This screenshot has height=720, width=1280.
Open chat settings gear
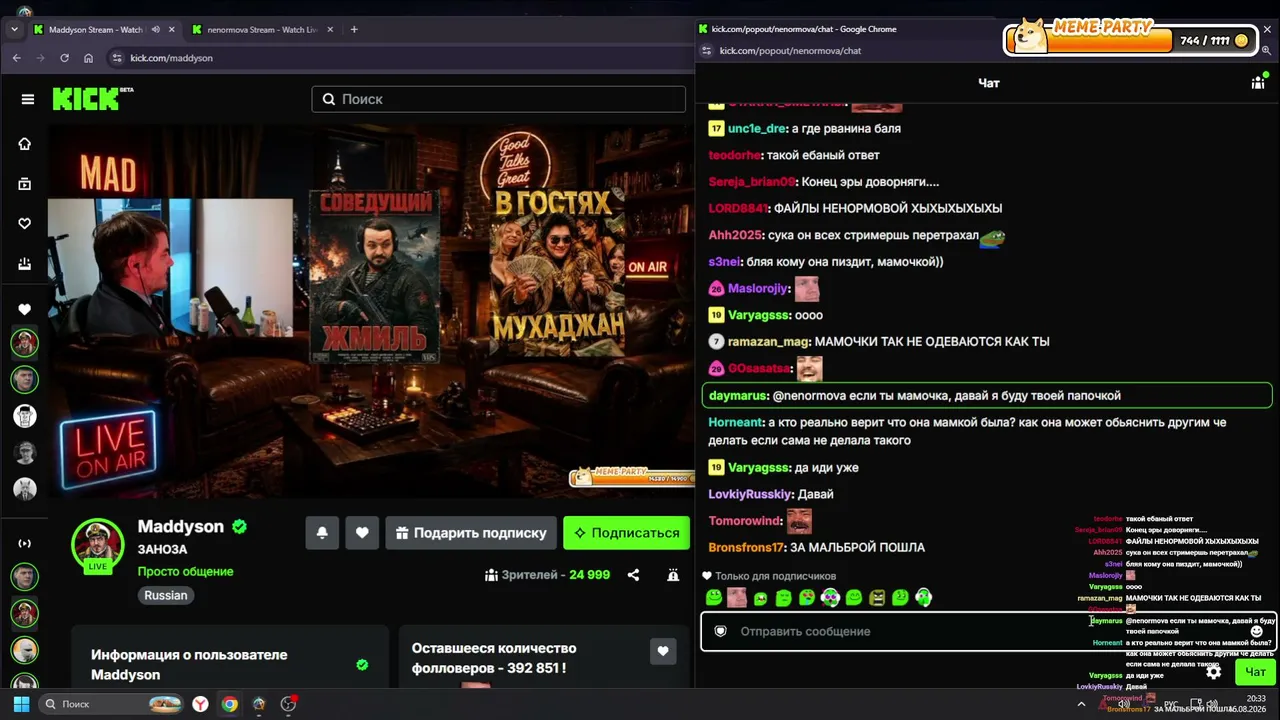tap(1213, 672)
